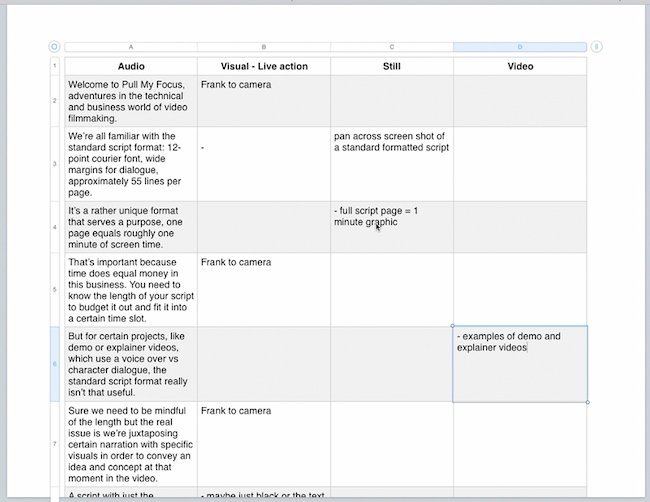Viewport: 650px width, 502px height.
Task: Select row 3 header number
Action: pos(55,164)
